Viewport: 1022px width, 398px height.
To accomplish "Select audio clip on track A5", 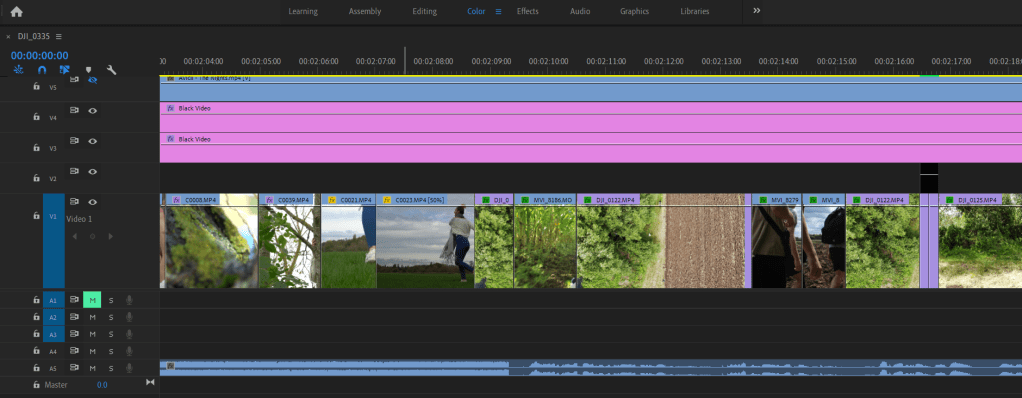I will tap(591, 368).
